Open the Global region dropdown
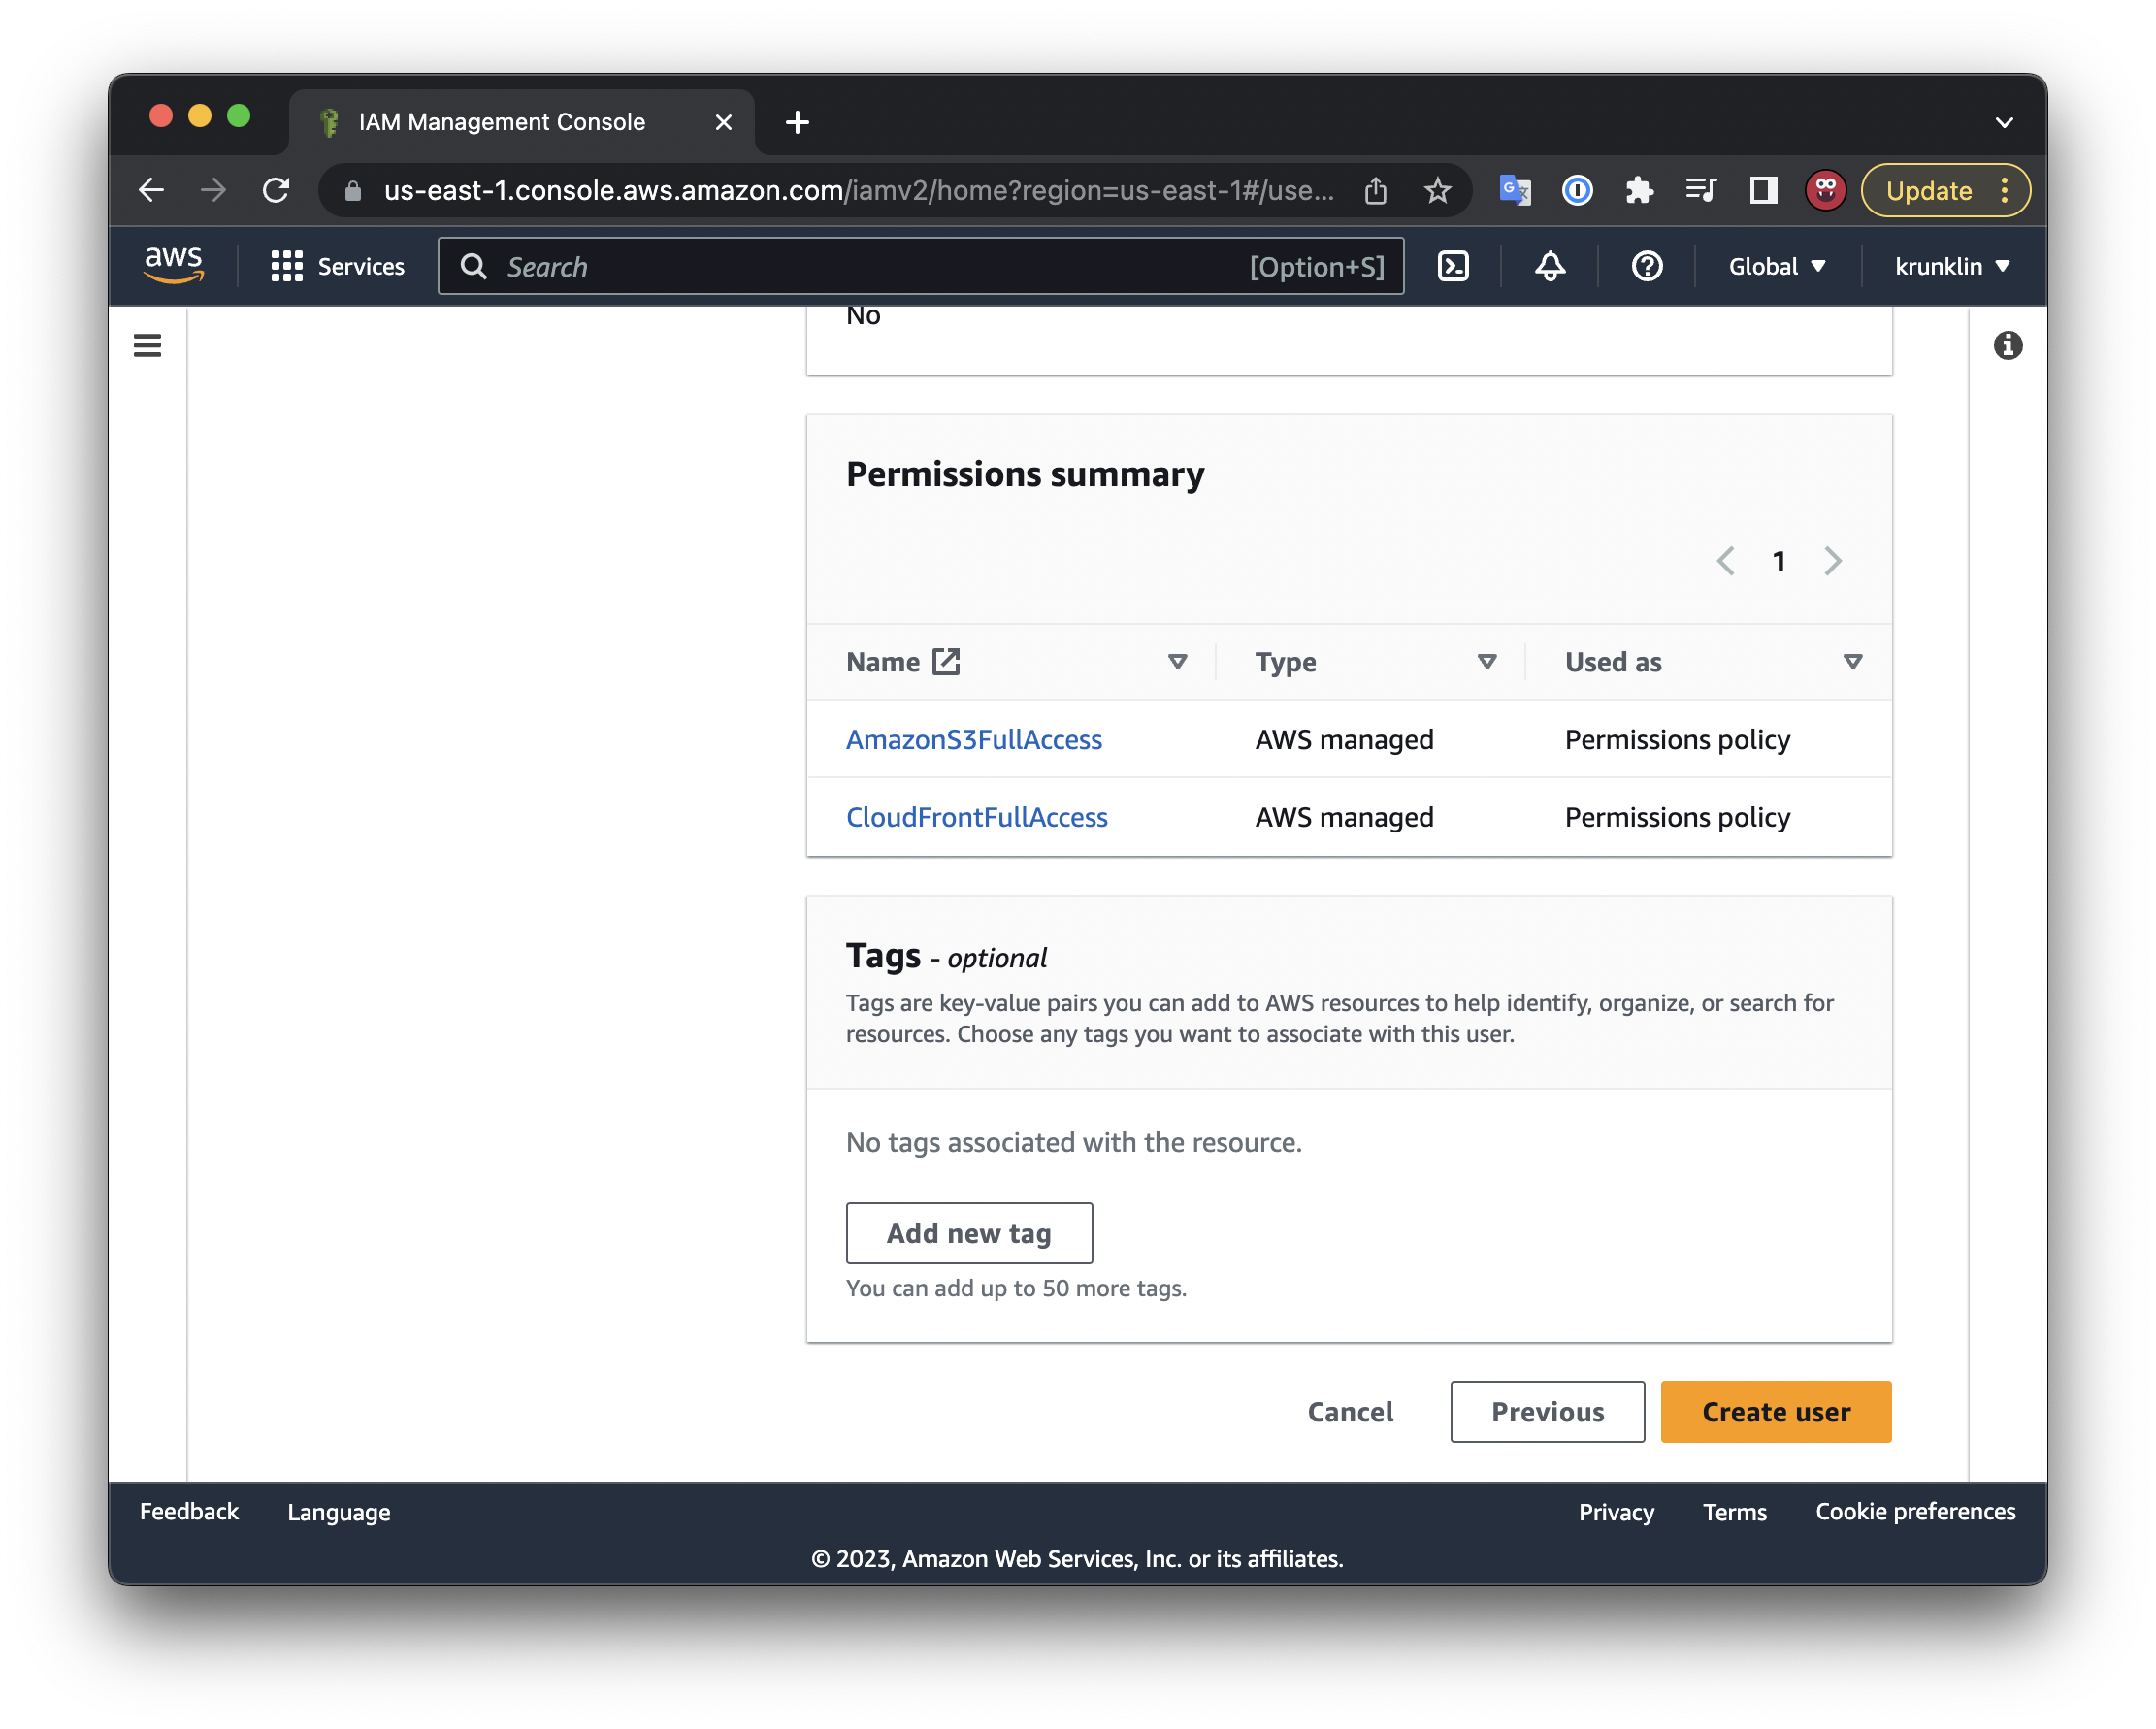Screen dimensions: 2156x1729 click(1776, 266)
